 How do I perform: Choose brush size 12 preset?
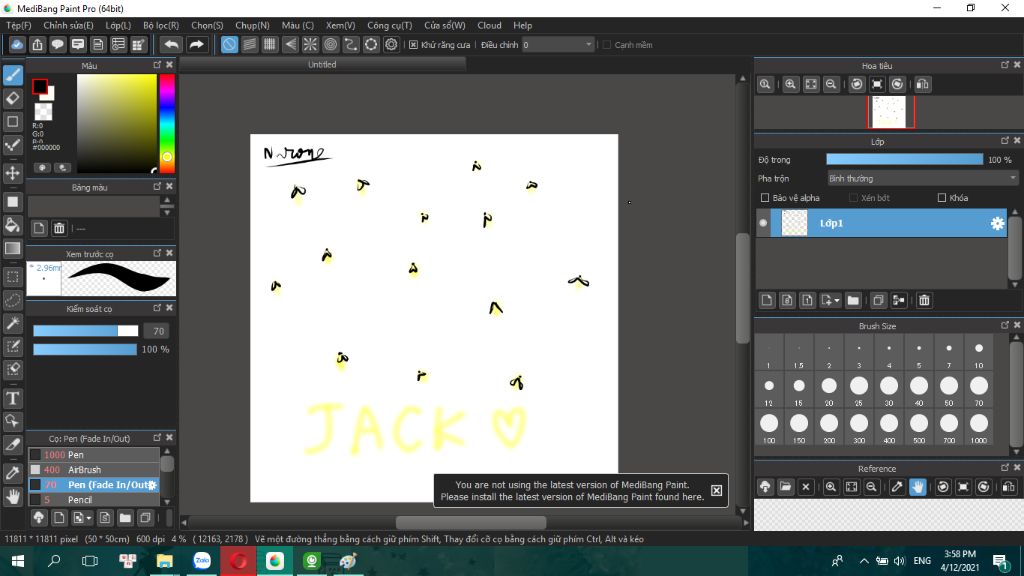coord(769,391)
